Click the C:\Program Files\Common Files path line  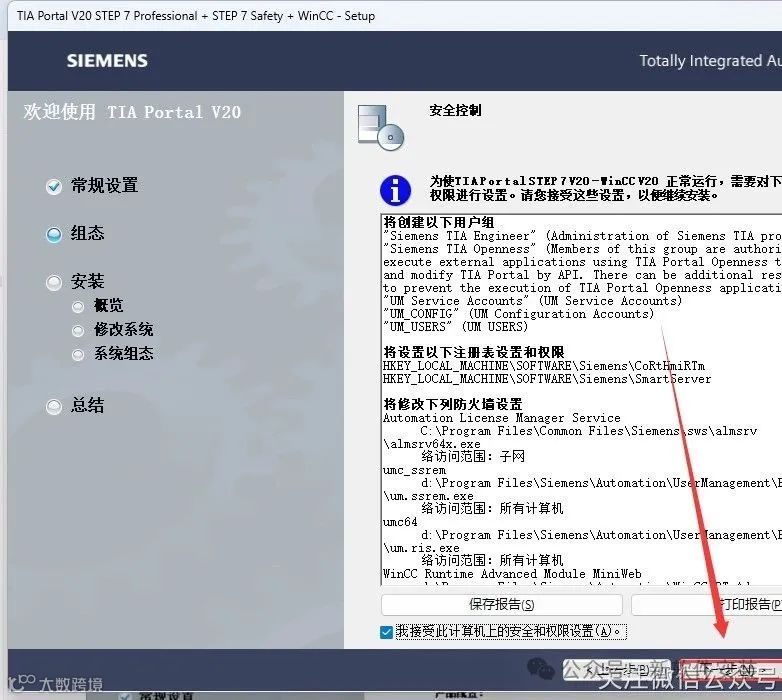[588, 431]
